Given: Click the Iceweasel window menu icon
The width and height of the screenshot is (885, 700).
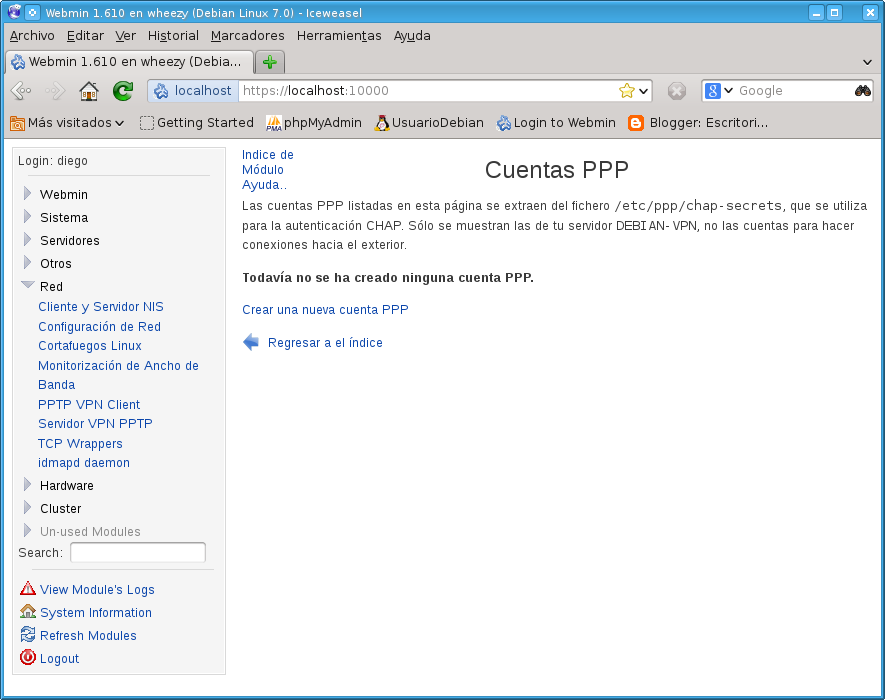Looking at the screenshot, I should click(x=15, y=12).
